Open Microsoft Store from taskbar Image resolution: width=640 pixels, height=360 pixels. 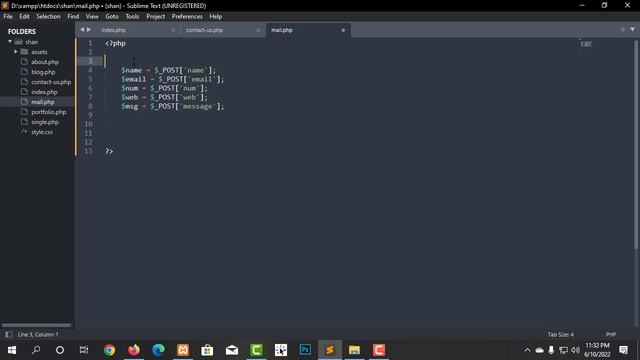coord(207,350)
